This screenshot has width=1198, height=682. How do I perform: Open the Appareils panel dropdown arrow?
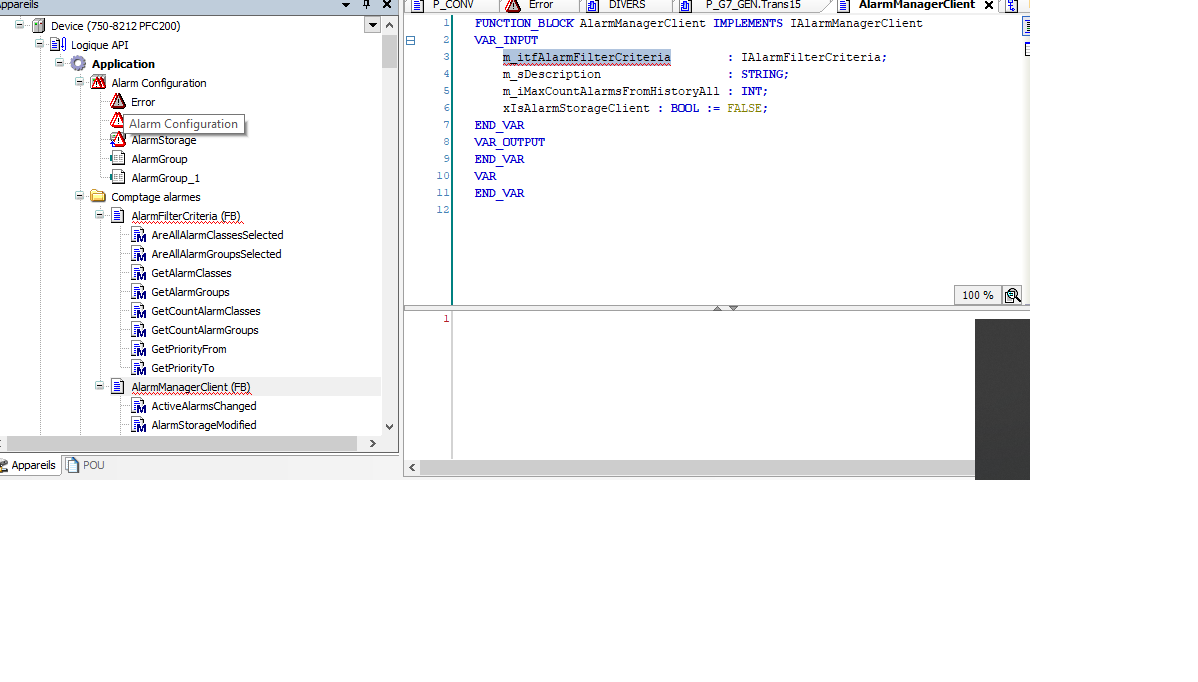(x=345, y=5)
